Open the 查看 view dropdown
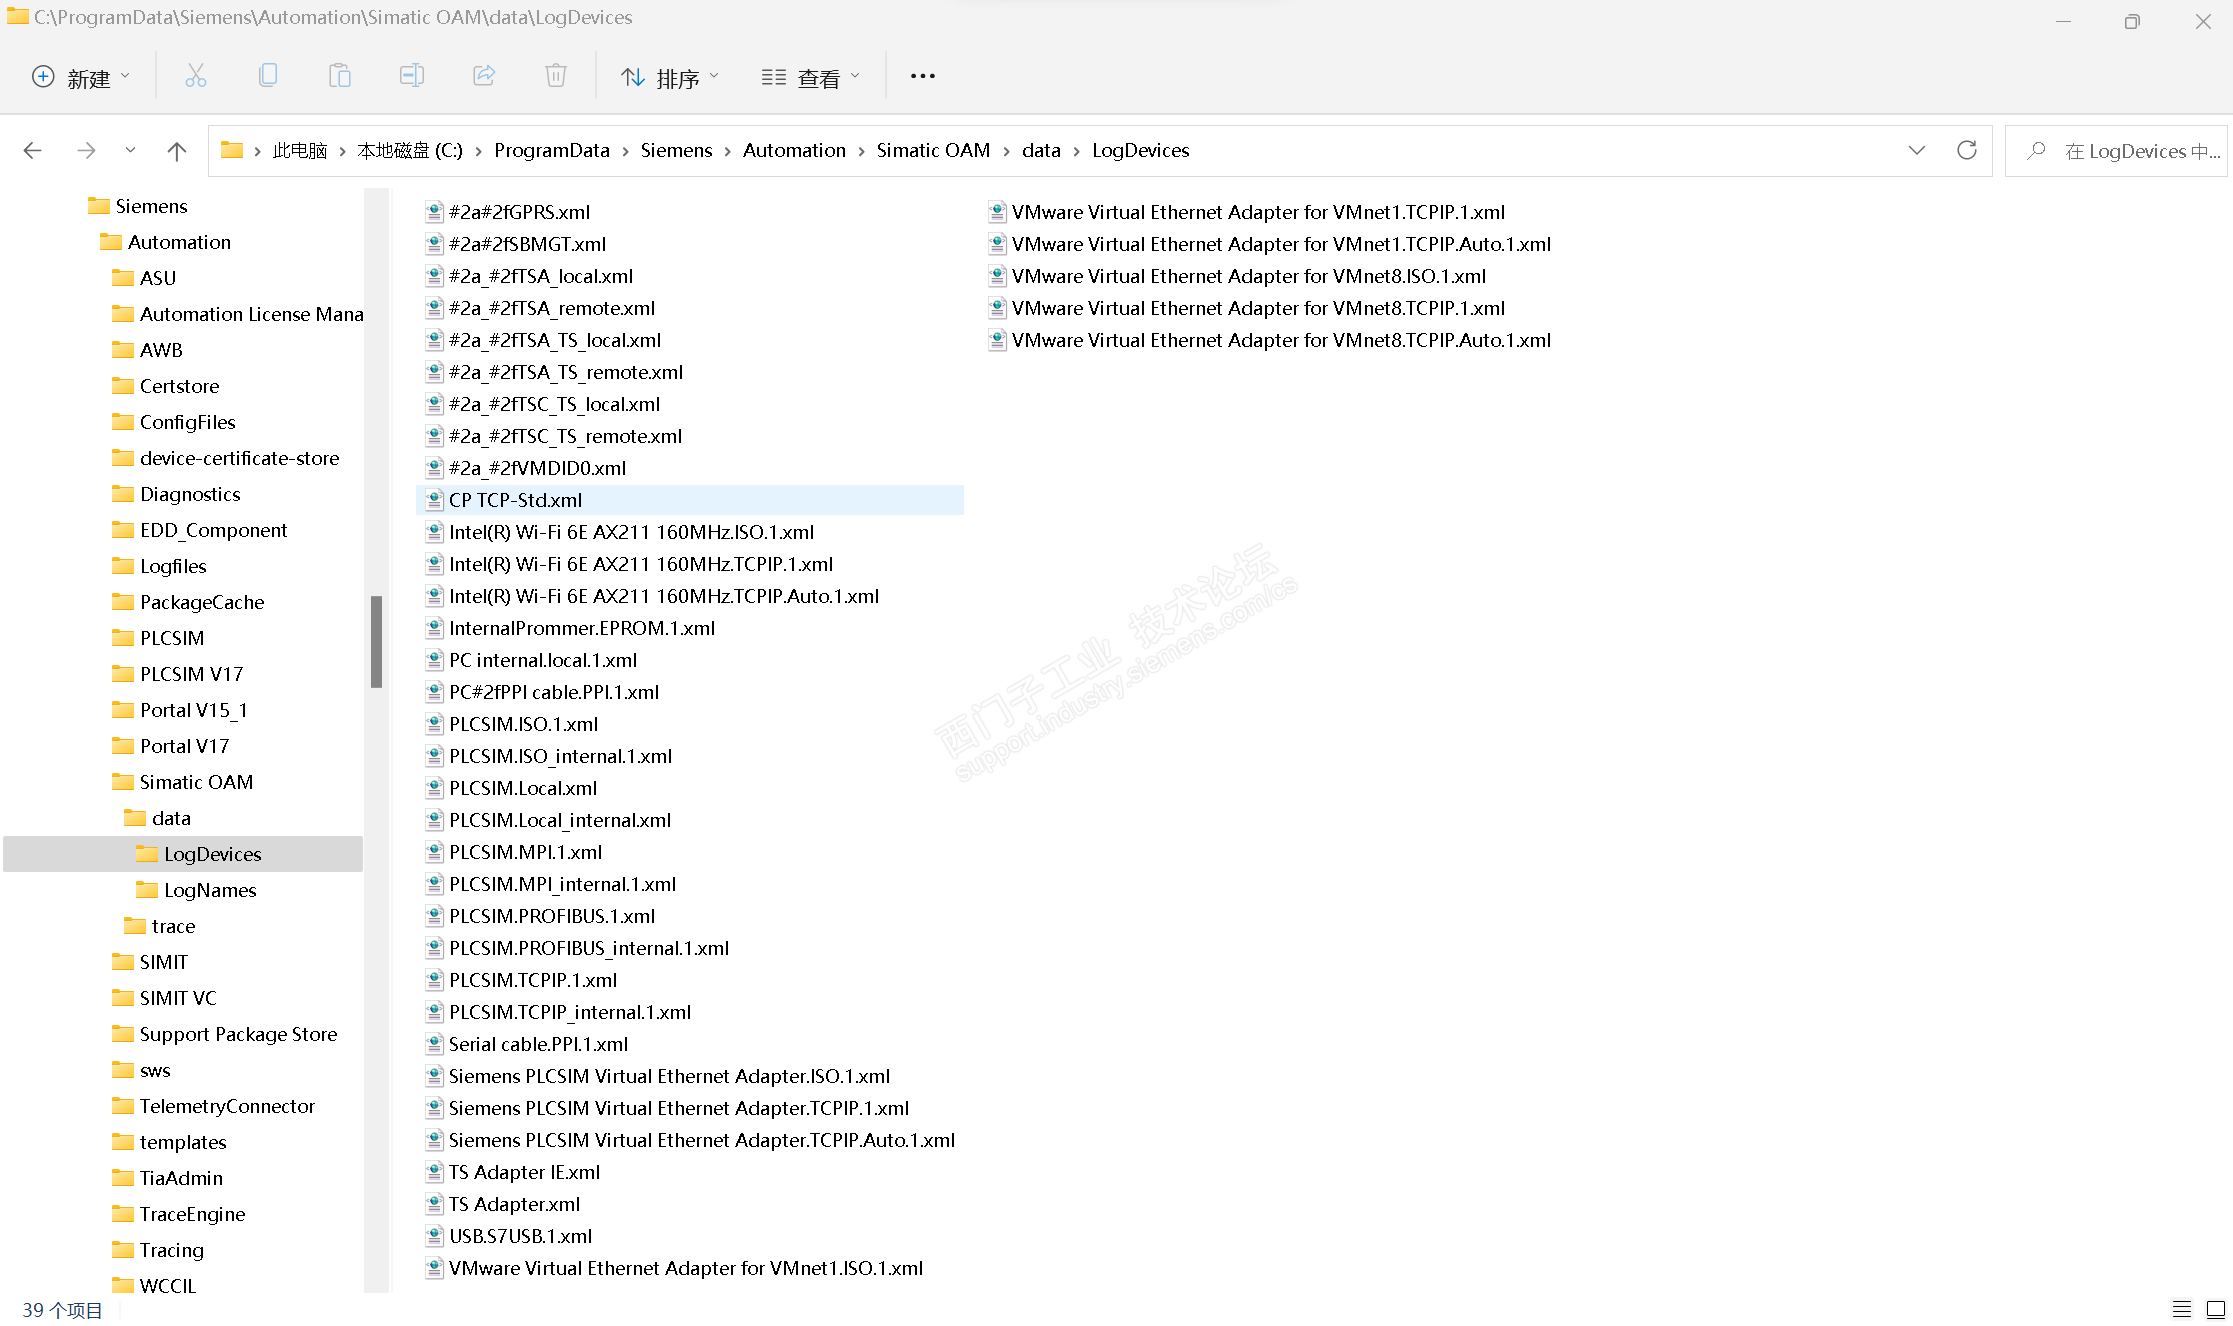The width and height of the screenshot is (2233, 1326). (x=810, y=77)
